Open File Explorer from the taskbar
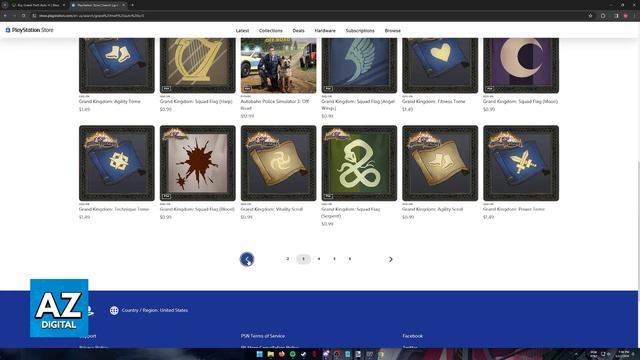The height and width of the screenshot is (360, 640). click(x=270, y=354)
